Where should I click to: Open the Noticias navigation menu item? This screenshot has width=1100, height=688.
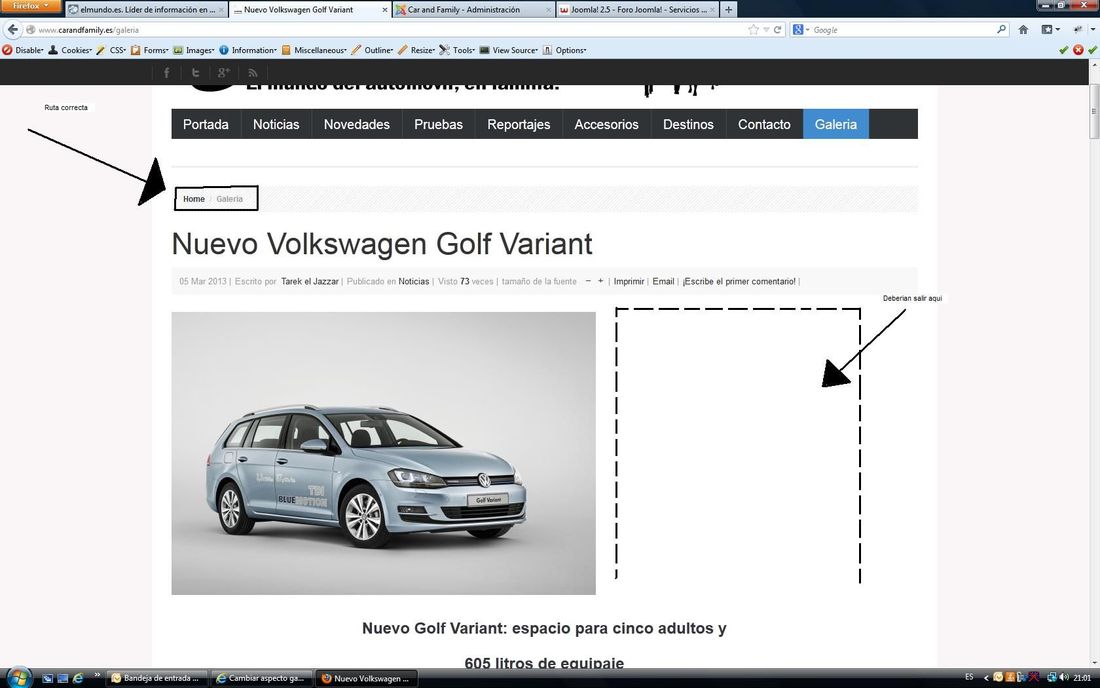pyautogui.click(x=276, y=124)
